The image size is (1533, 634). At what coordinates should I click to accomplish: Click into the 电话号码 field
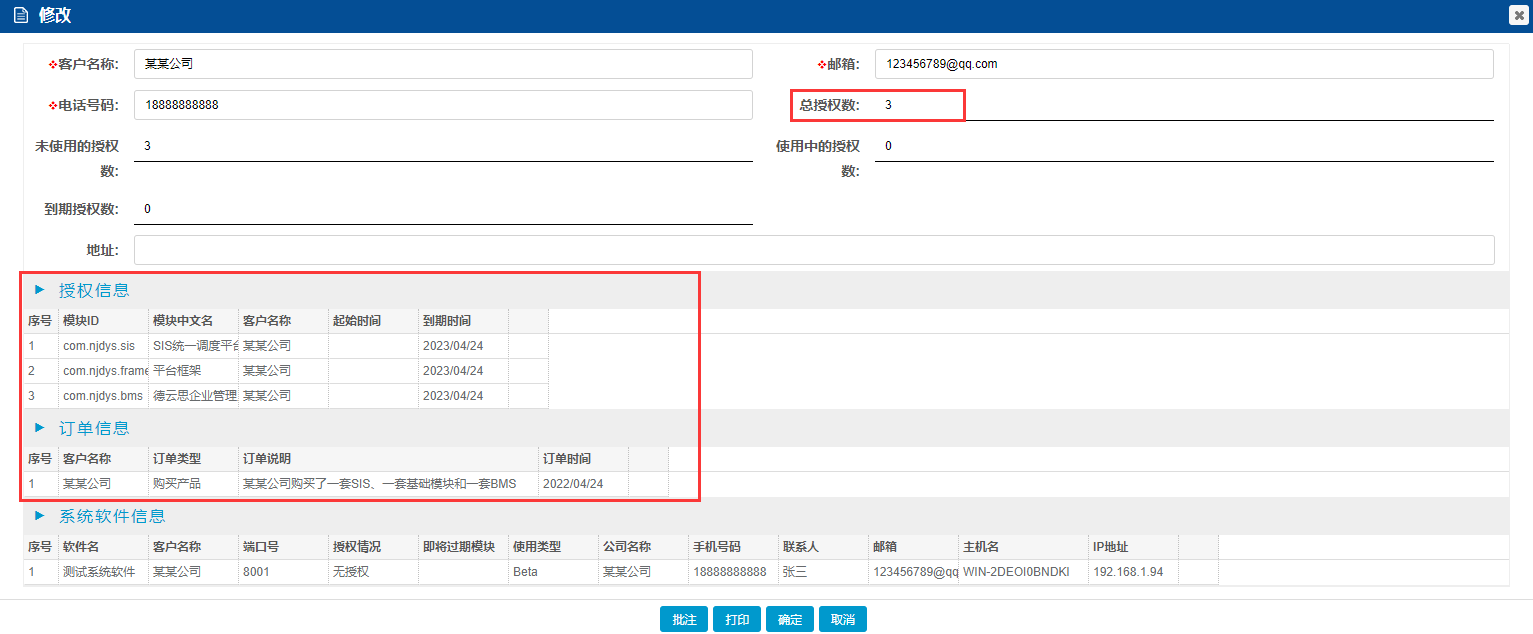point(443,105)
